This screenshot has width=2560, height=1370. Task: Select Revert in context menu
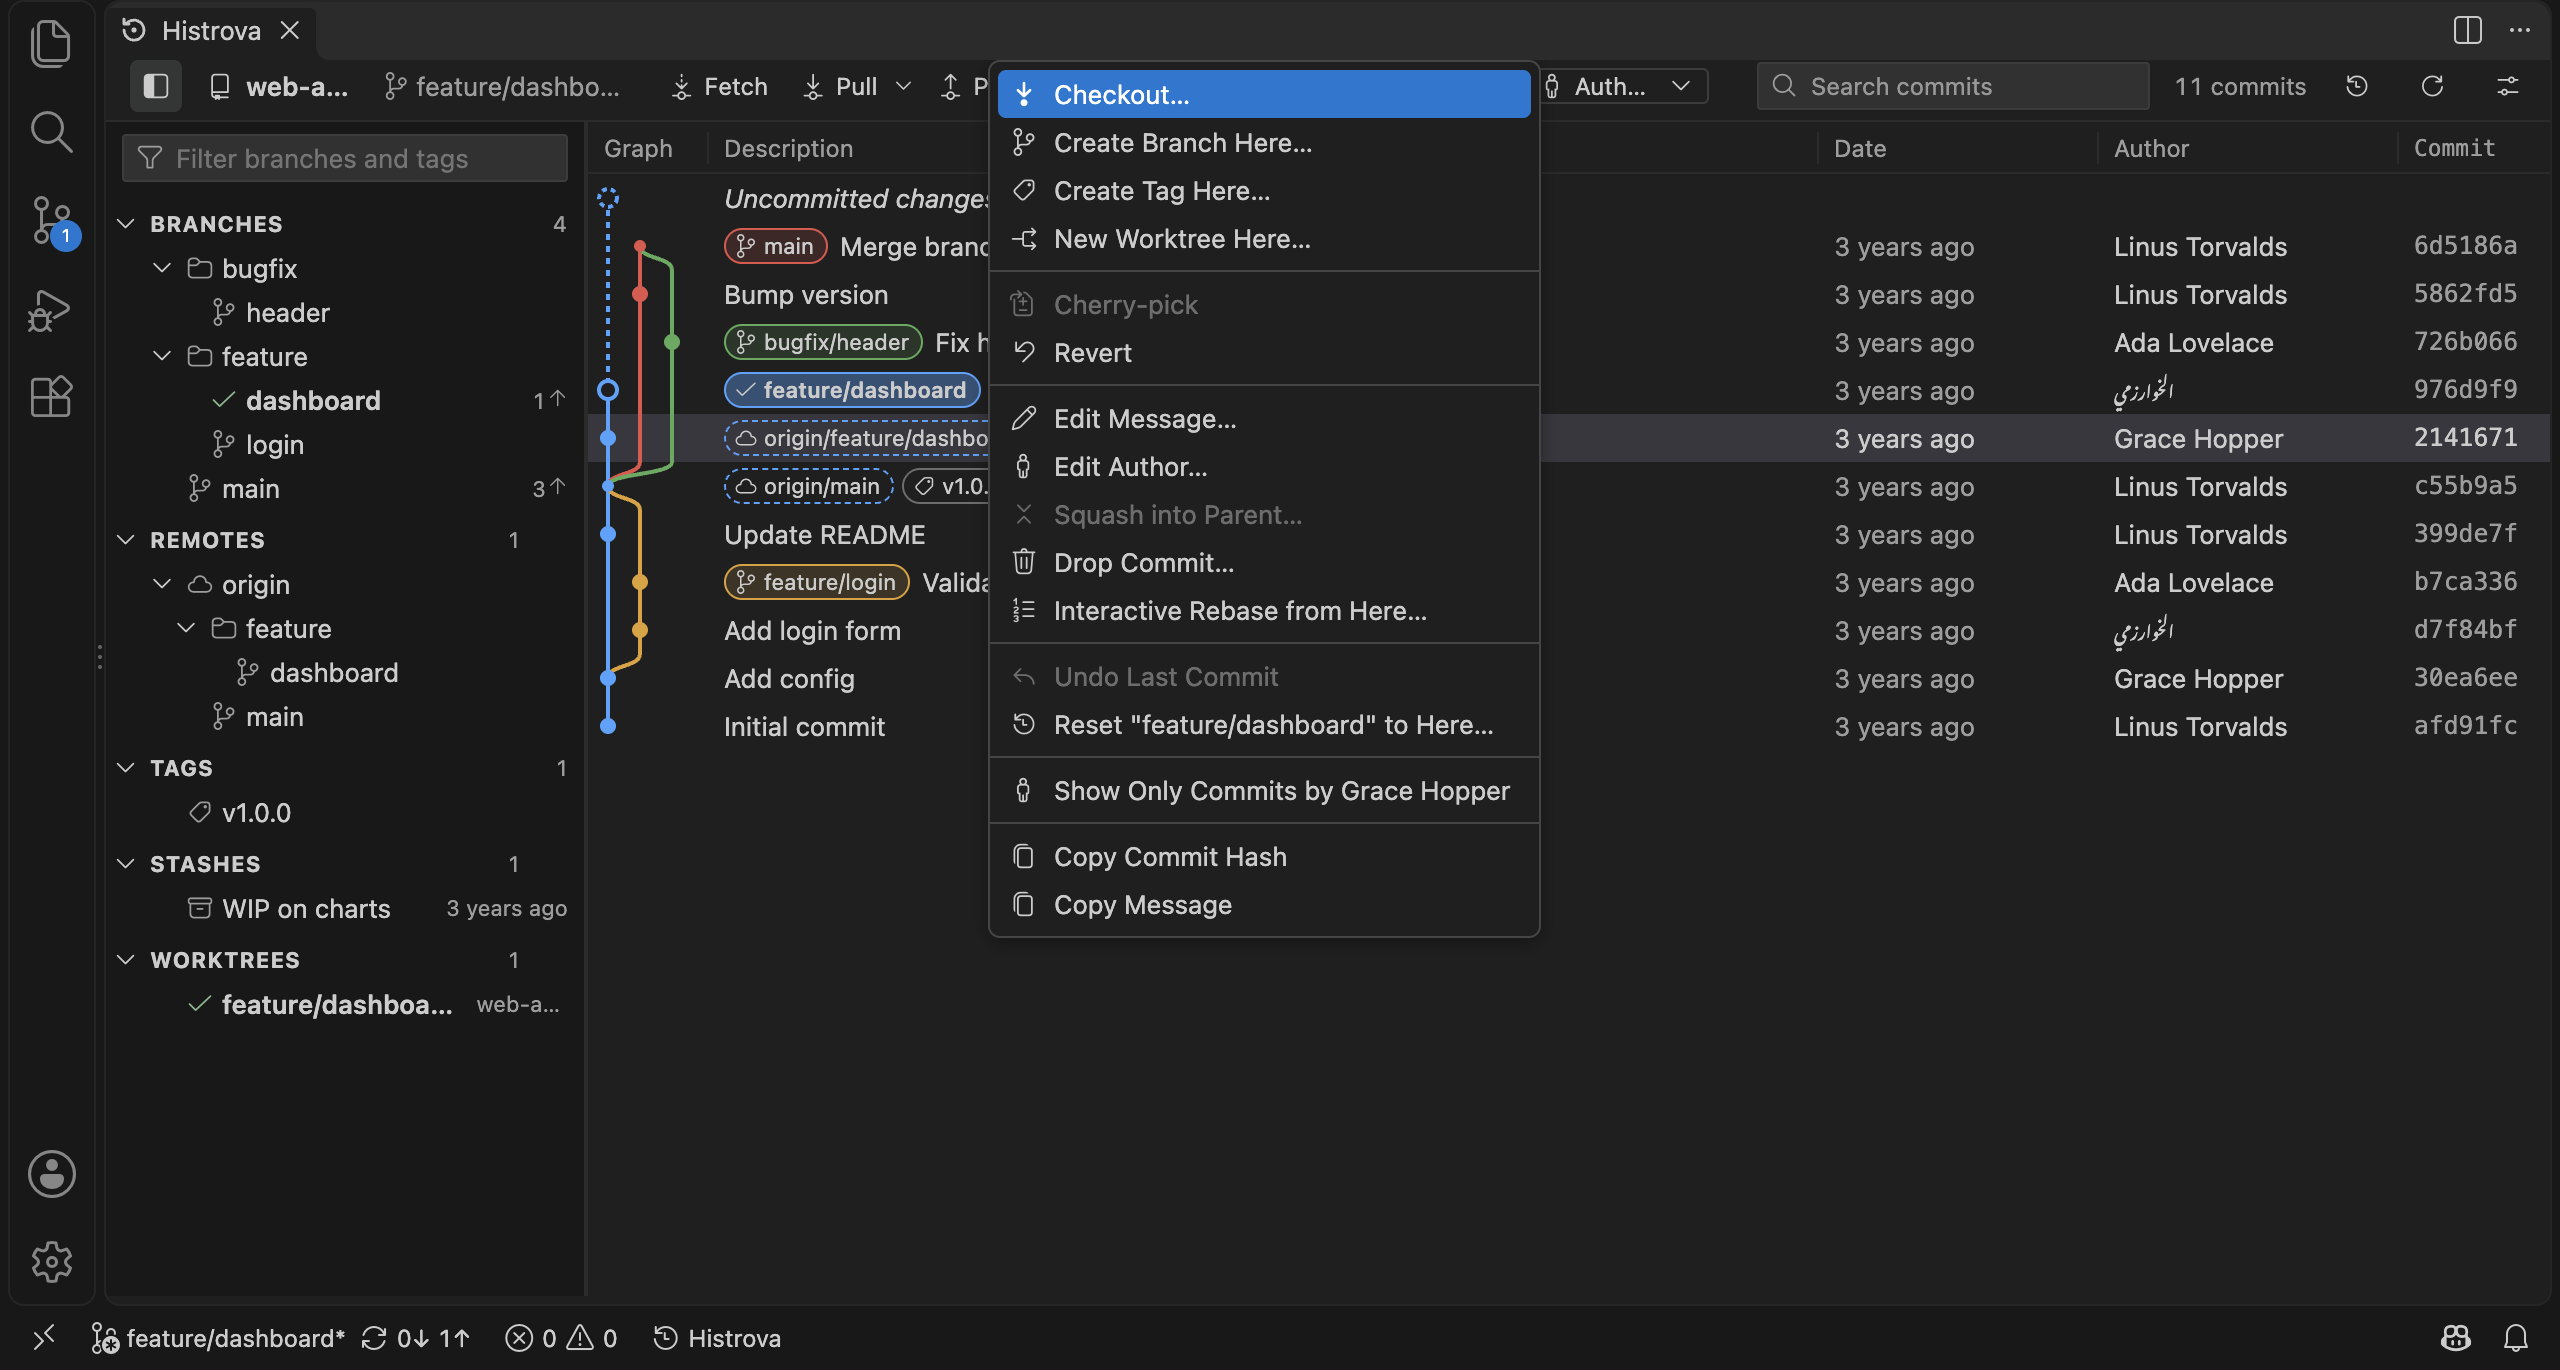click(x=1264, y=352)
